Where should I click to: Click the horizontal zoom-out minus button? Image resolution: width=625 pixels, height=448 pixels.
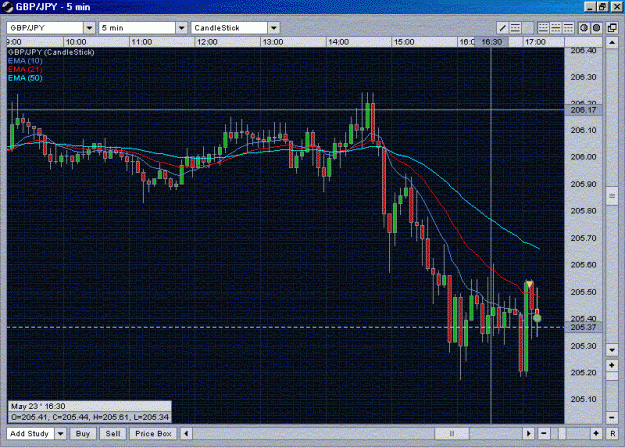click(x=544, y=433)
